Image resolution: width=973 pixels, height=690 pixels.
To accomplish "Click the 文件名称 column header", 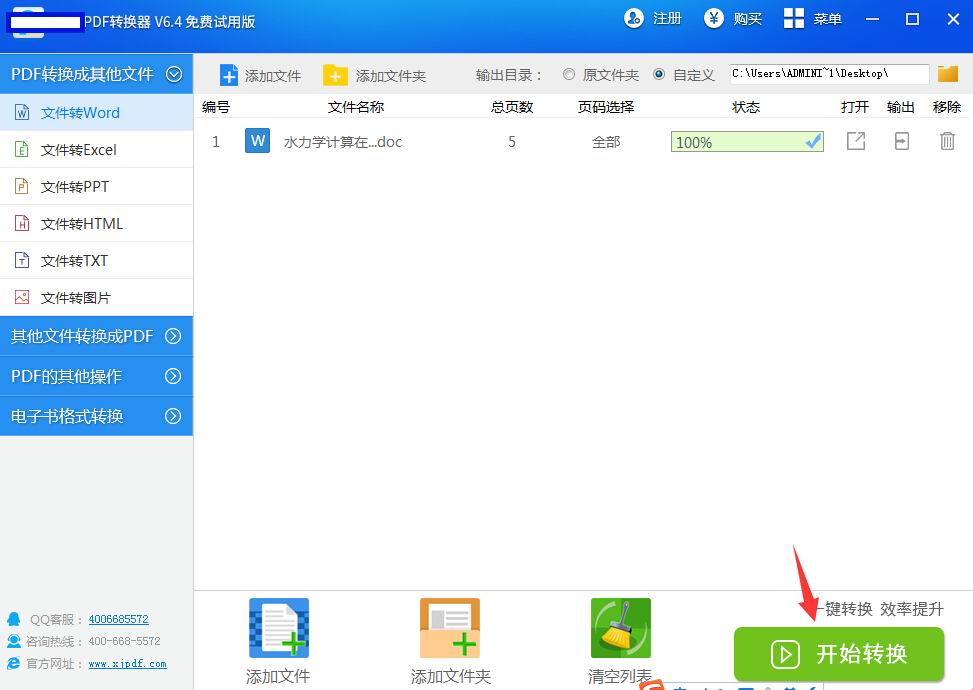I will 356,107.
